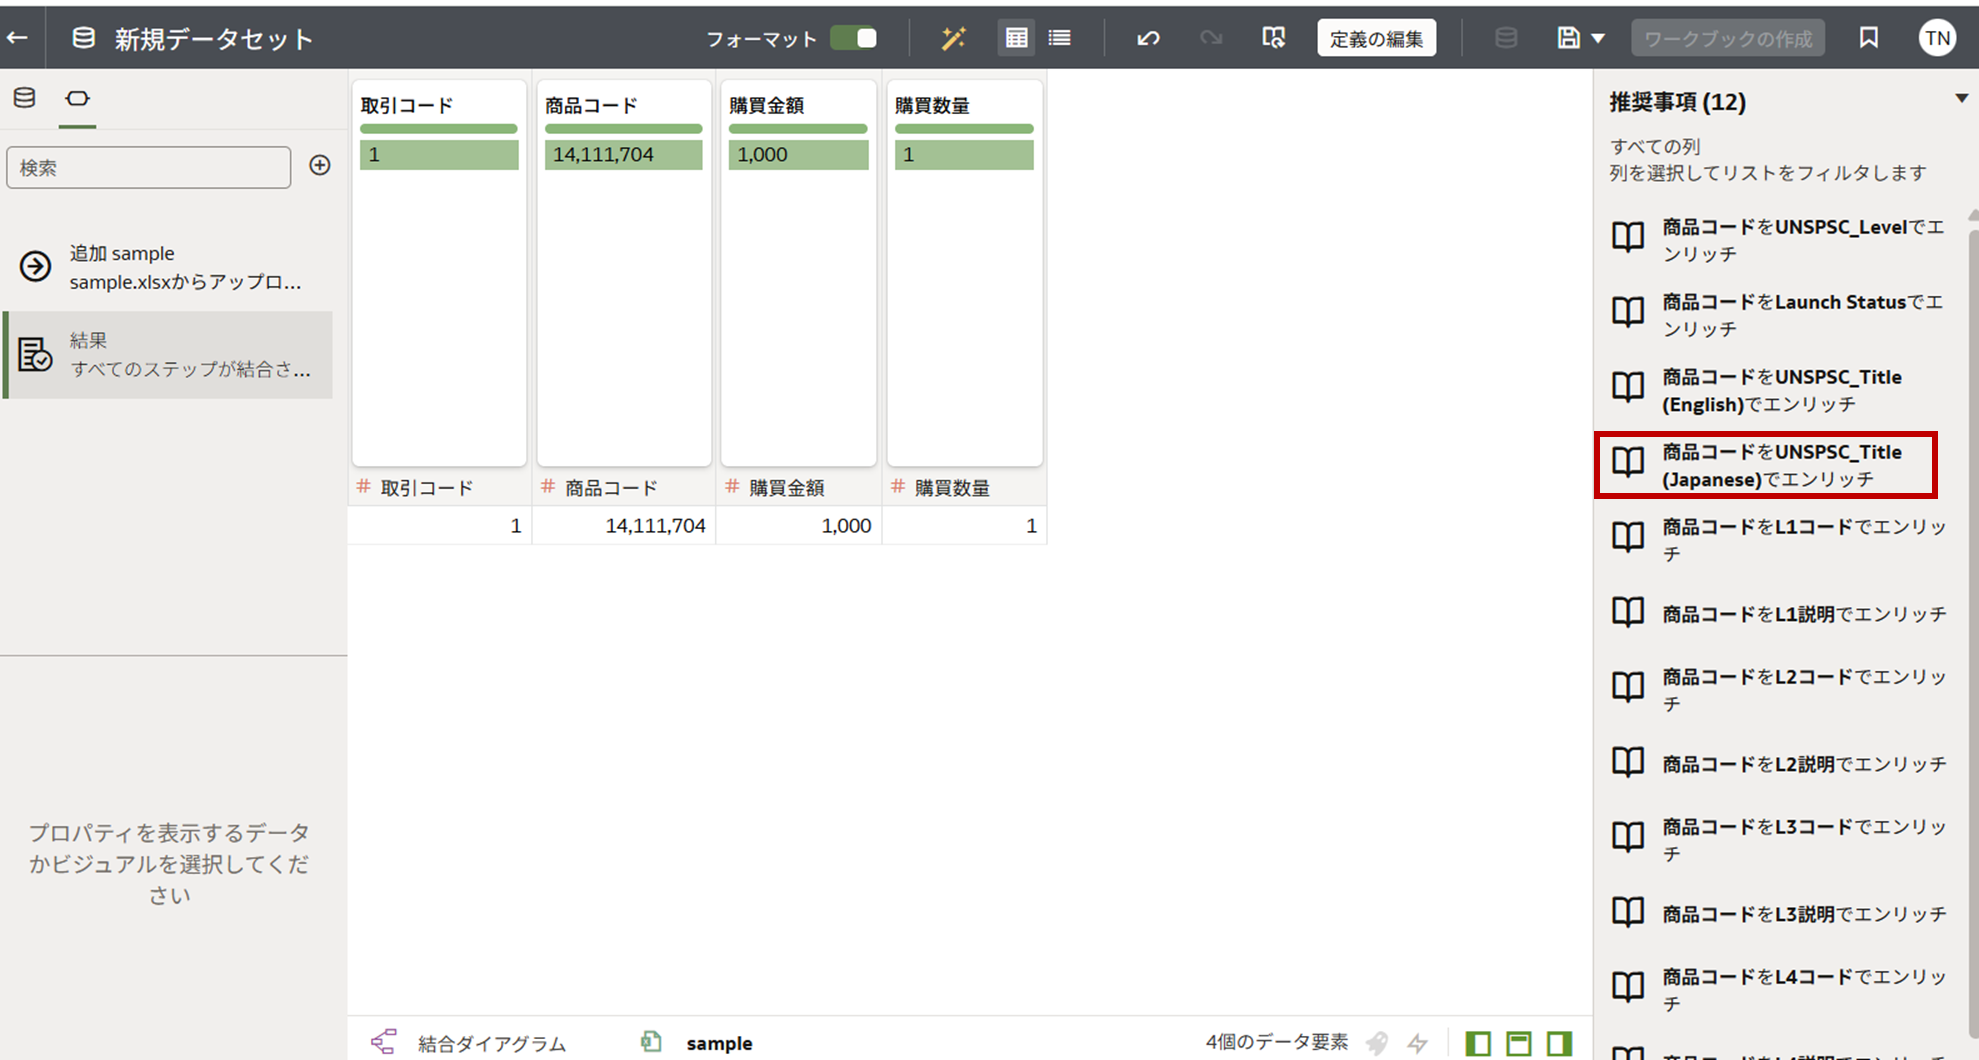Apply the L2コード enrichment recommendation

click(x=1780, y=690)
